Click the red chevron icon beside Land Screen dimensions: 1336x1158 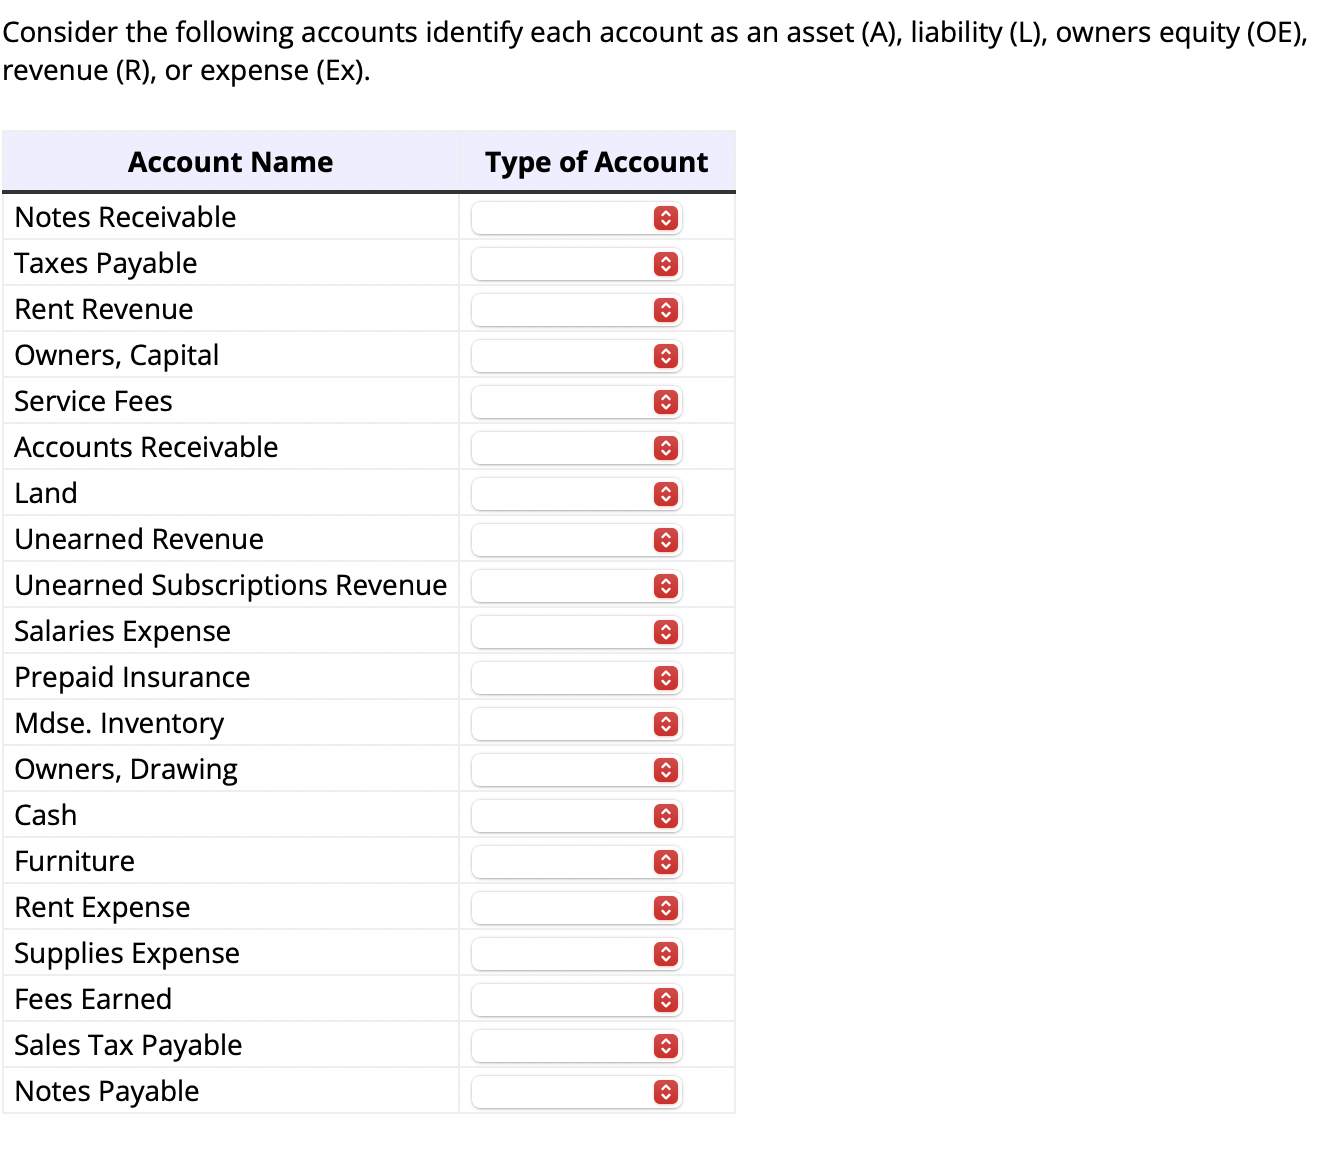point(666,493)
